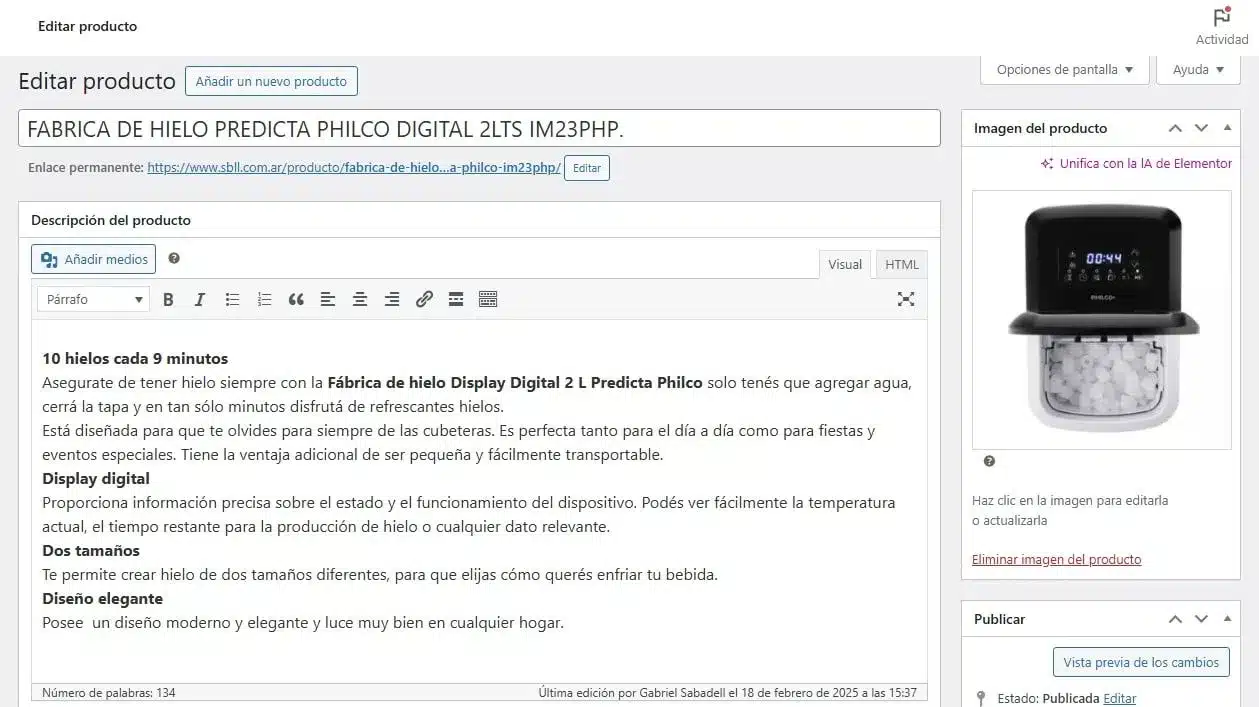Toggle bold formatting in the editor toolbar
This screenshot has height=707, width=1259.
[168, 299]
